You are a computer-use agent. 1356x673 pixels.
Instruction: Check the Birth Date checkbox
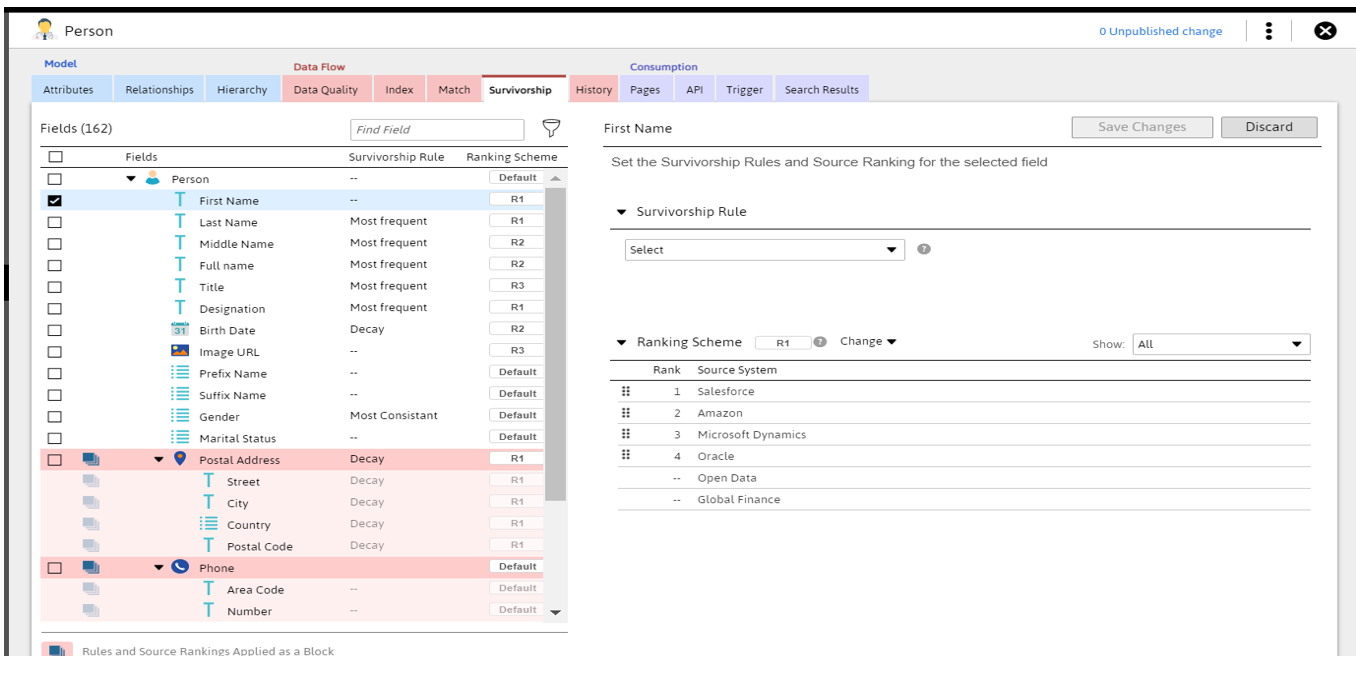click(x=55, y=330)
